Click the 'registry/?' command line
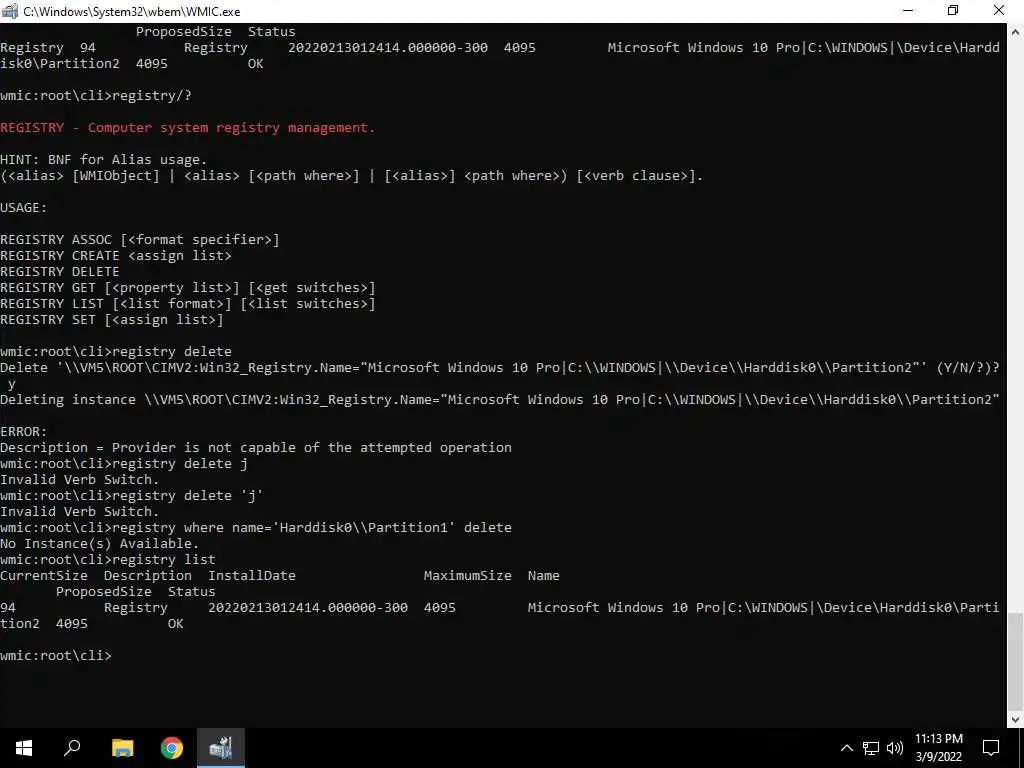The width and height of the screenshot is (1024, 768). tap(96, 95)
